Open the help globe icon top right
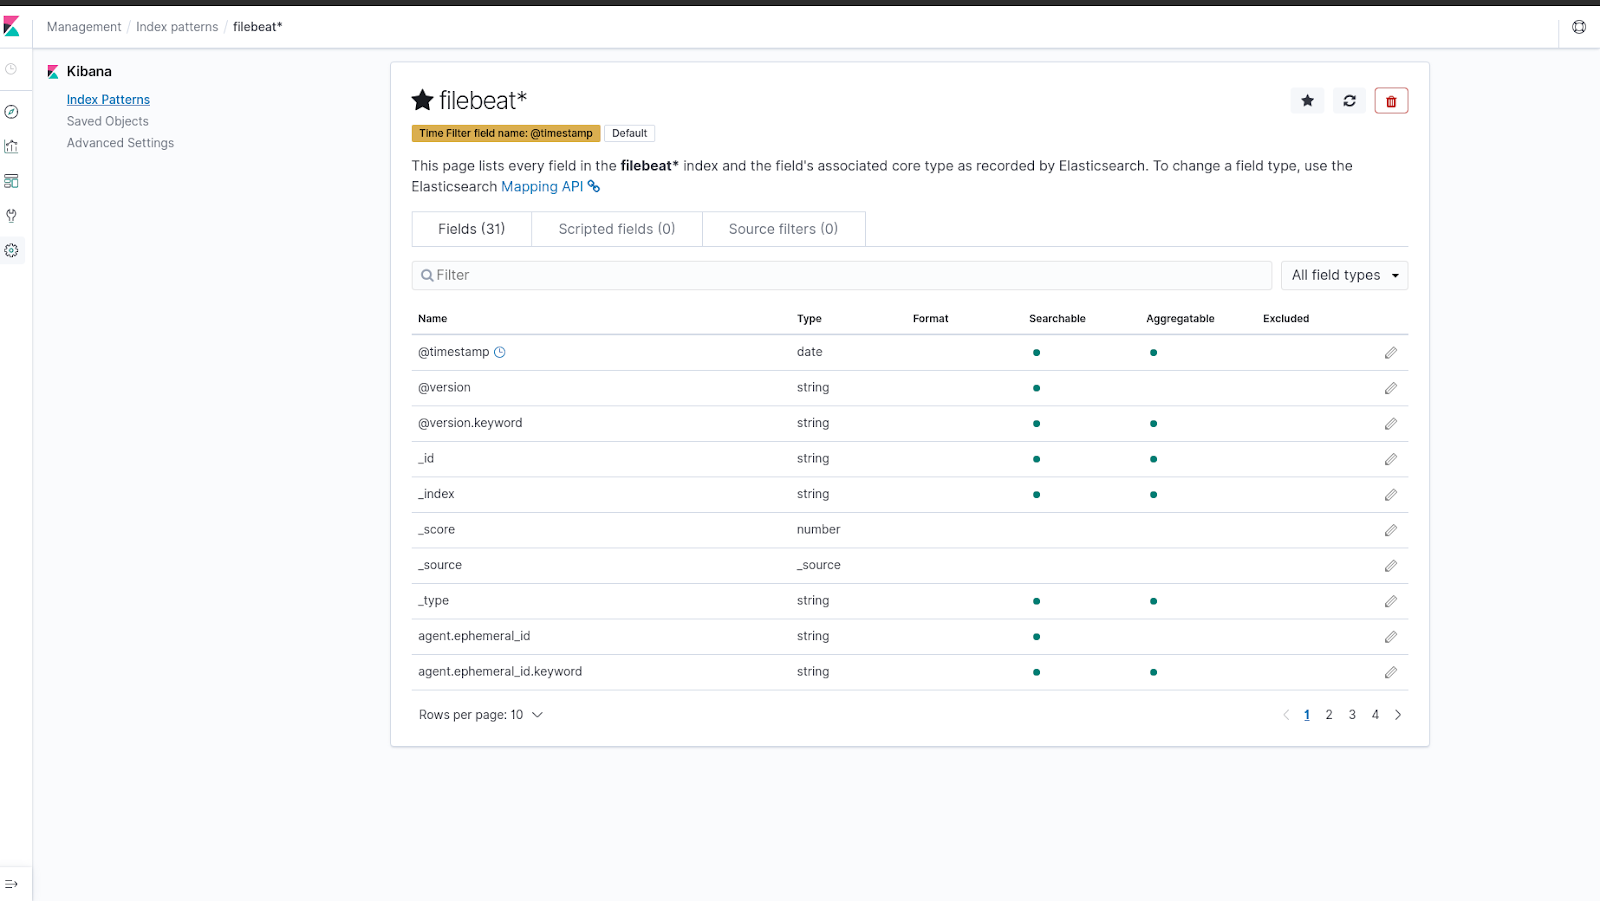This screenshot has width=1600, height=901. click(1578, 27)
